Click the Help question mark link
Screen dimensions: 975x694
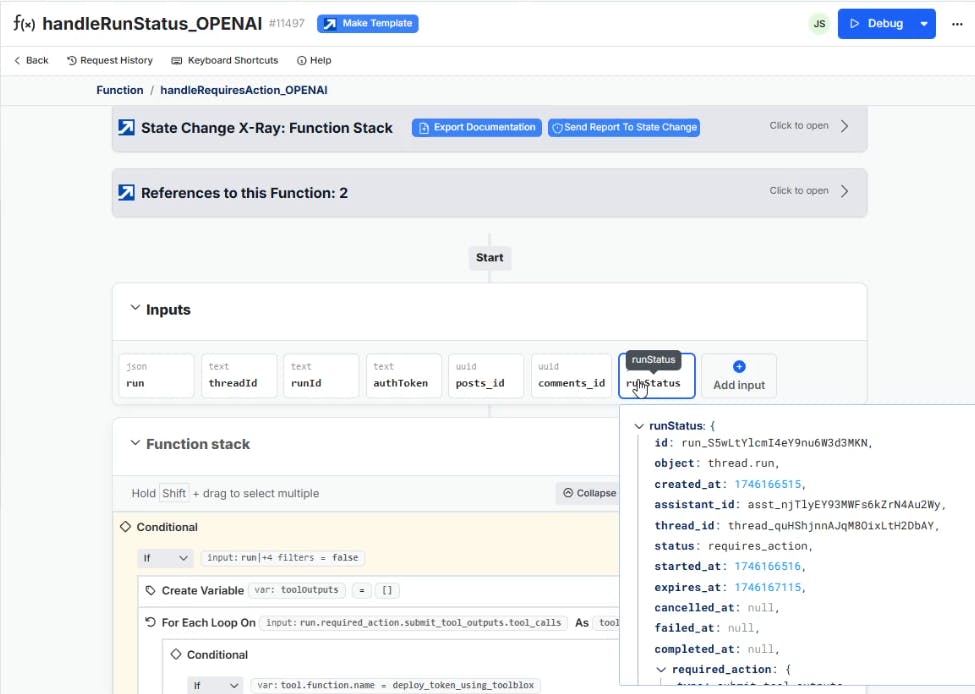pyautogui.click(x=313, y=60)
